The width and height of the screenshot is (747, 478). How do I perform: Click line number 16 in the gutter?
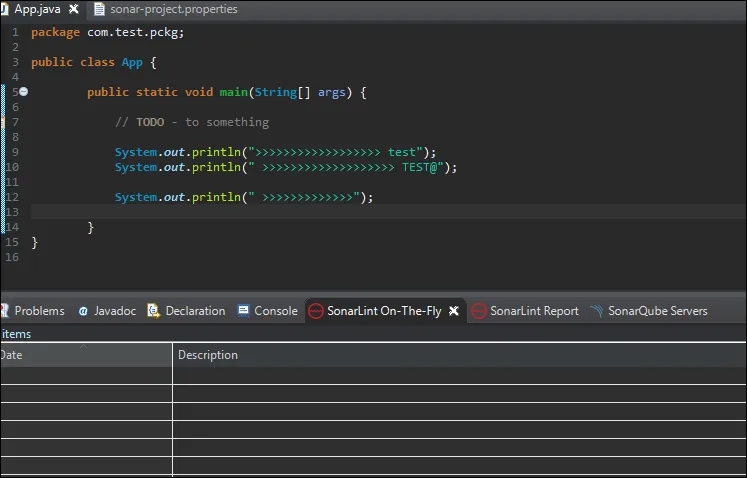click(x=12, y=257)
